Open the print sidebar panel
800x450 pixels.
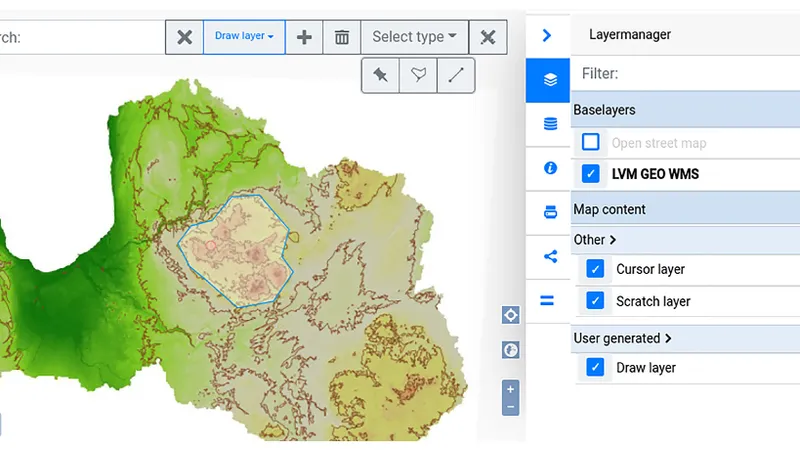point(548,212)
